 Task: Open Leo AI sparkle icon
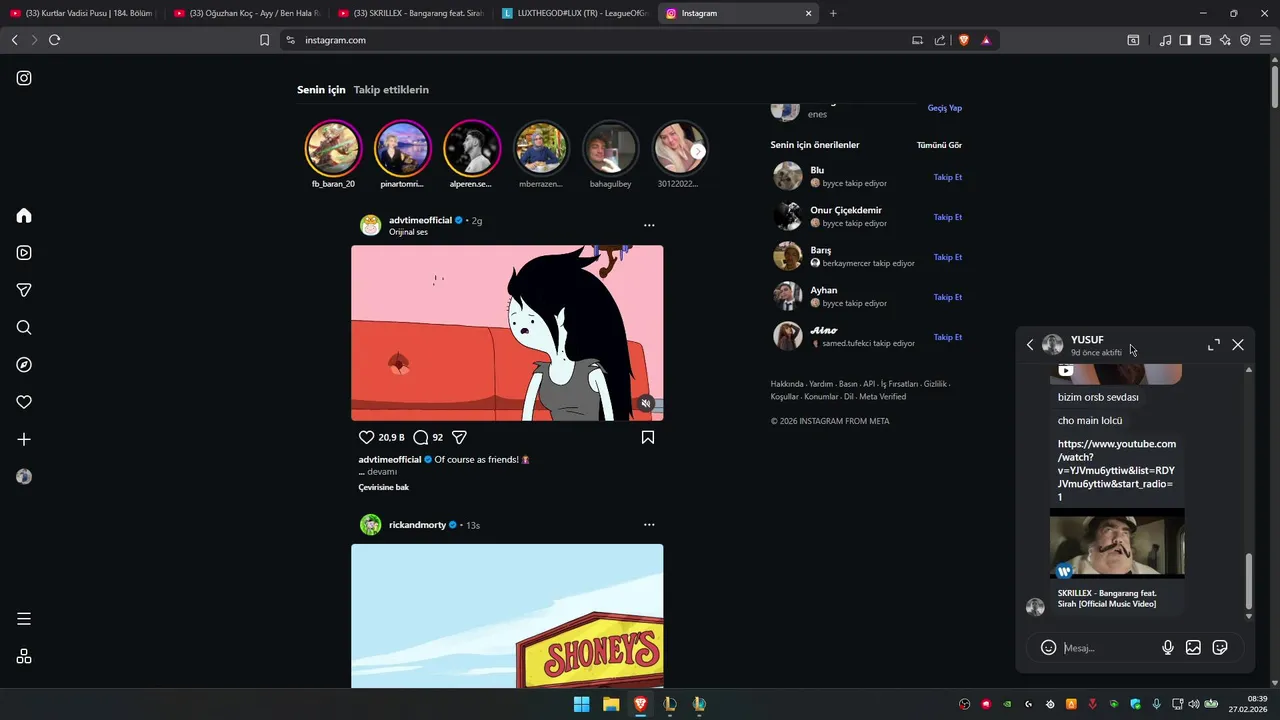point(1225,40)
